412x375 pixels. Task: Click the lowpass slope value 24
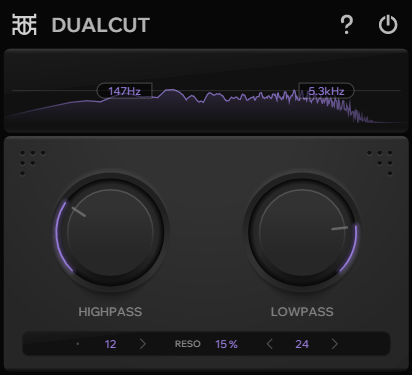pos(302,344)
